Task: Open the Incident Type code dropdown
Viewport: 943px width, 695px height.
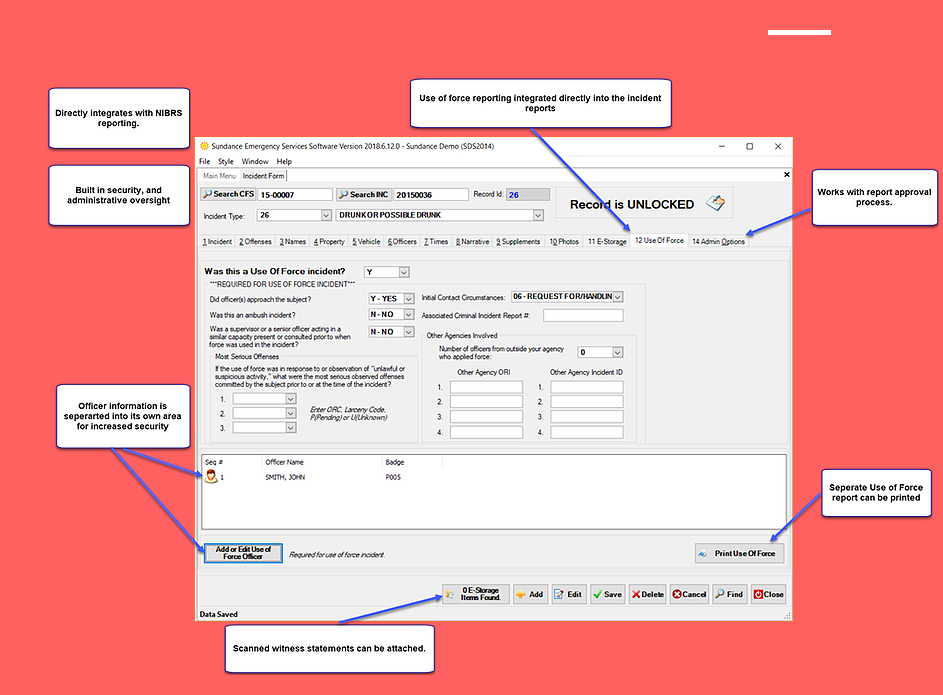Action: [x=326, y=215]
